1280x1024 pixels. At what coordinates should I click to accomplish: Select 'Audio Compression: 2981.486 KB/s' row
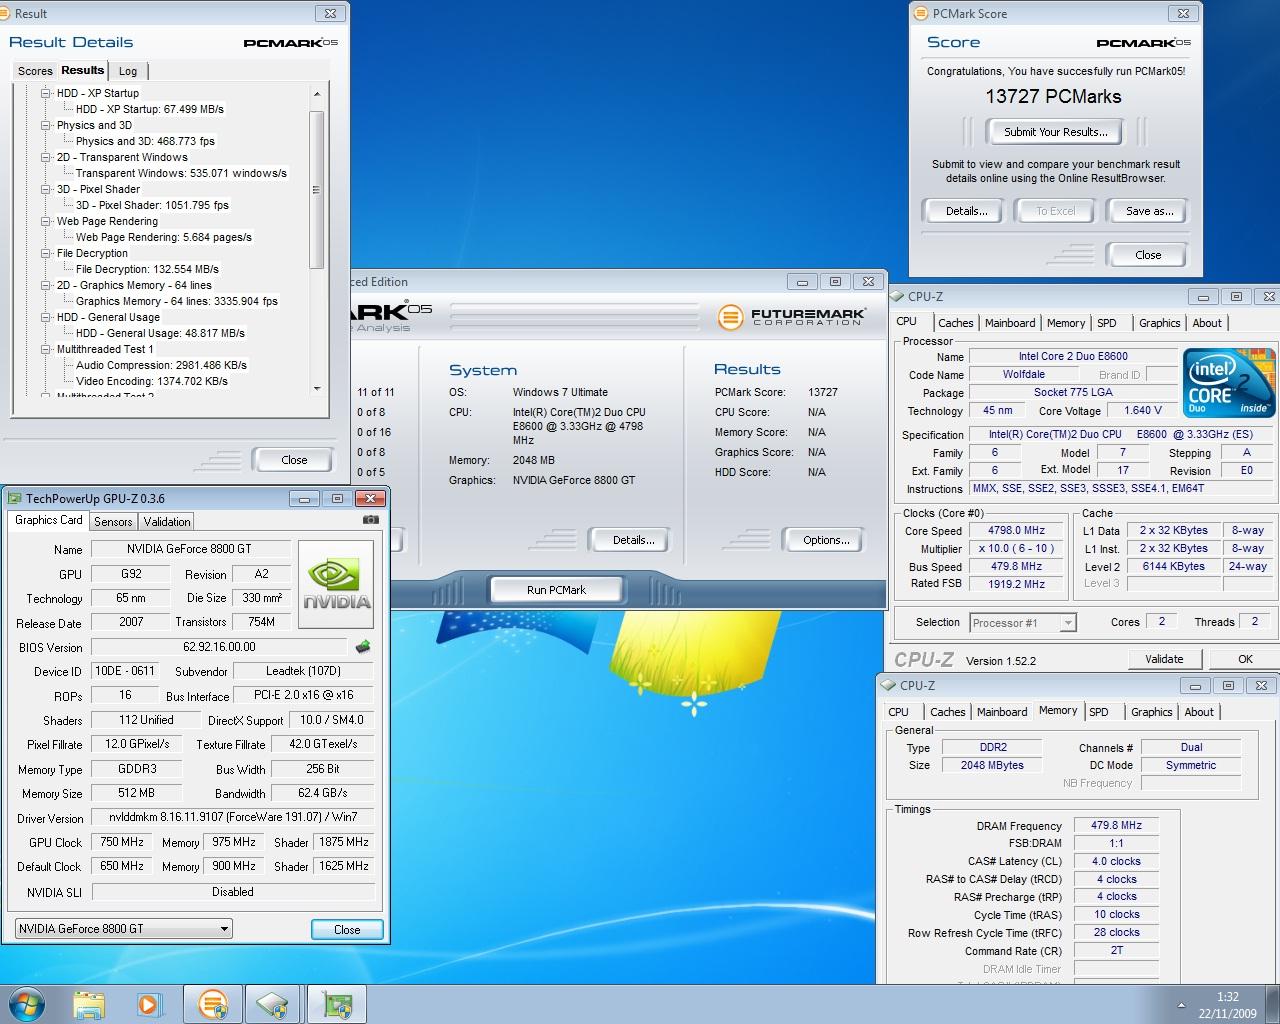click(x=161, y=365)
